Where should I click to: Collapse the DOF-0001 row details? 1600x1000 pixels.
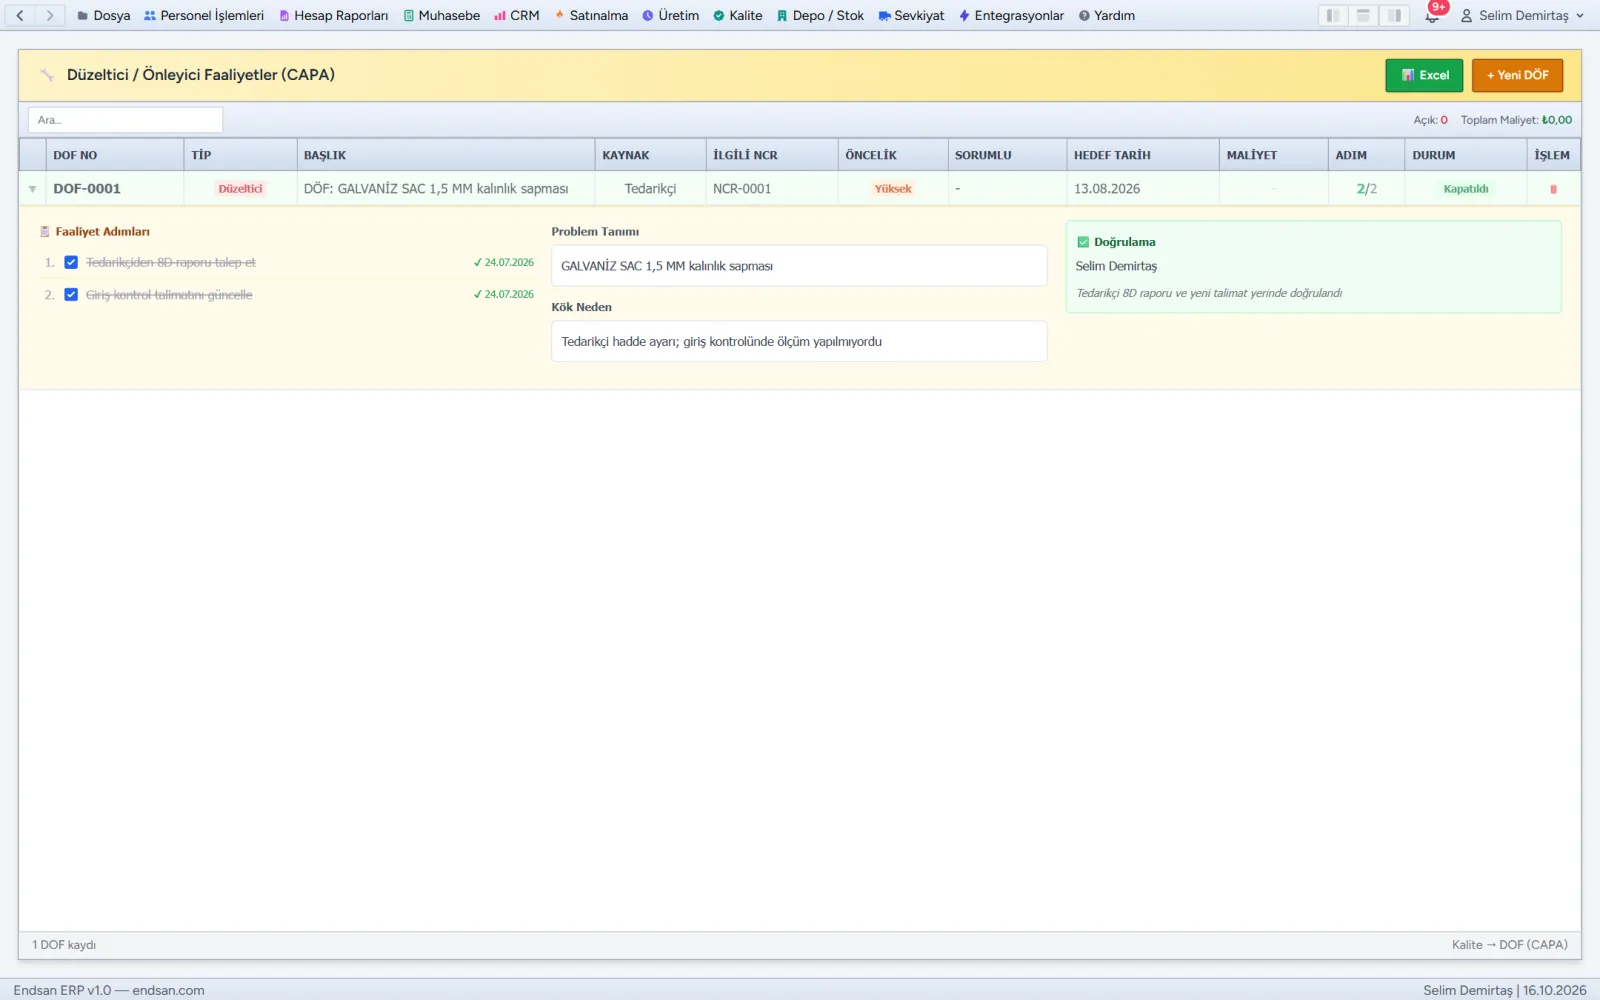(32, 189)
